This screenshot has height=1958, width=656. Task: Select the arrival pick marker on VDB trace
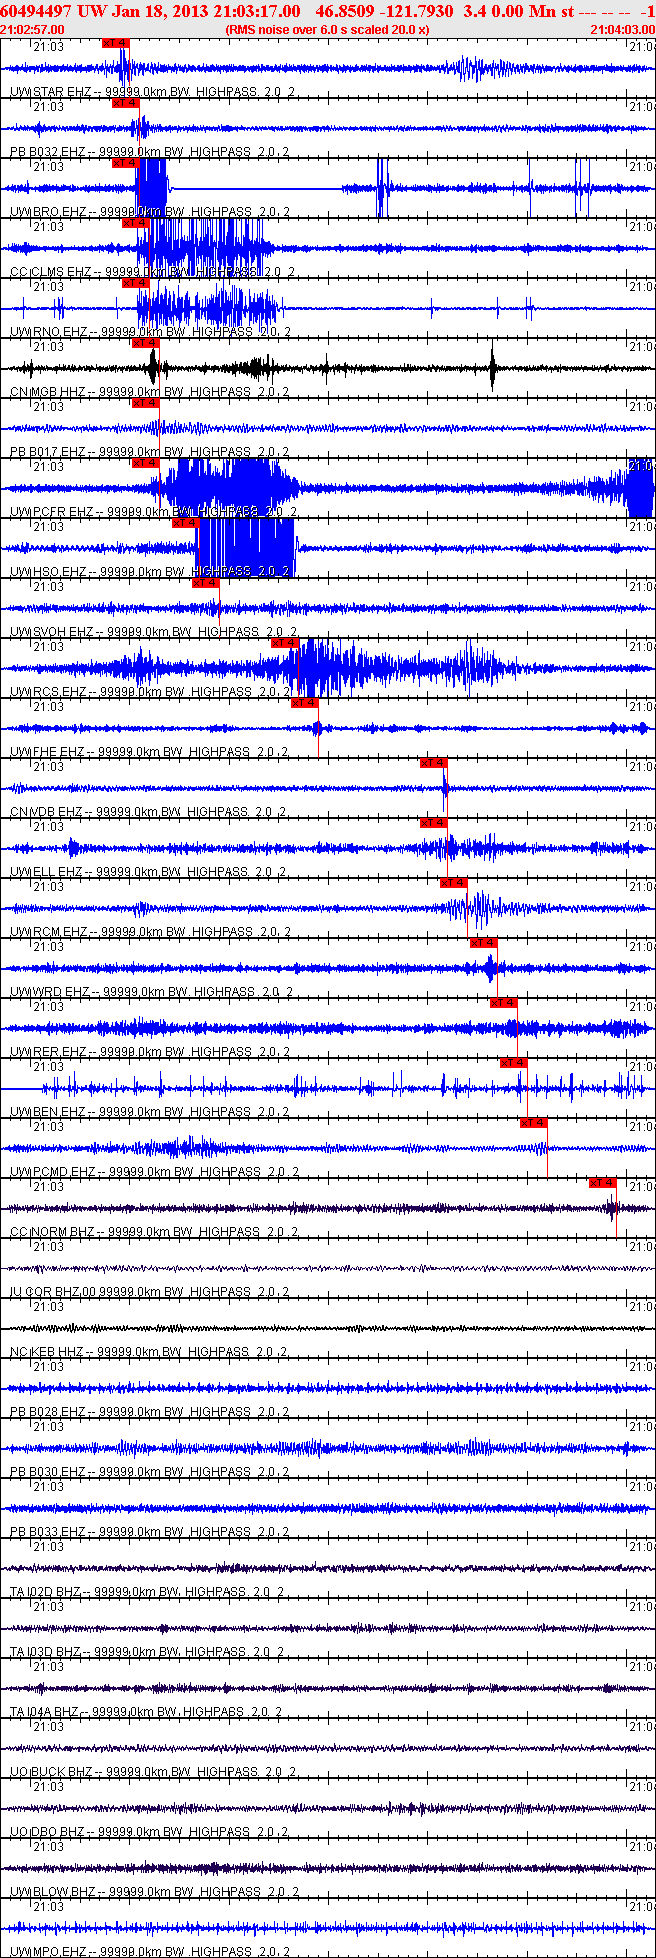pyautogui.click(x=433, y=763)
